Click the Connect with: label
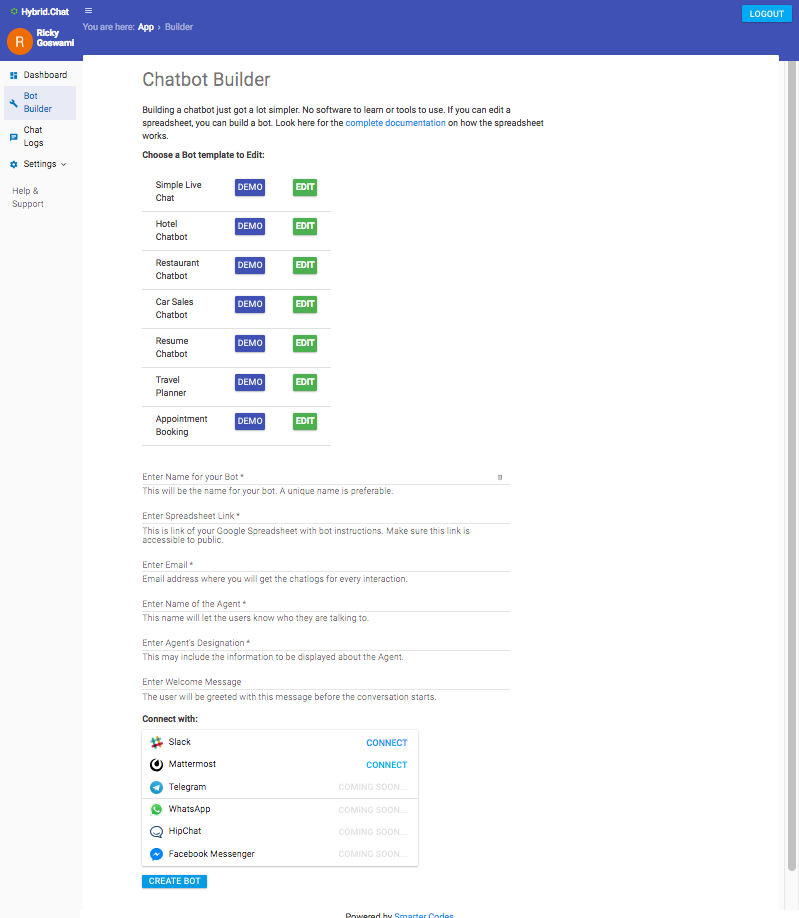This screenshot has height=918, width=799. 170,719
